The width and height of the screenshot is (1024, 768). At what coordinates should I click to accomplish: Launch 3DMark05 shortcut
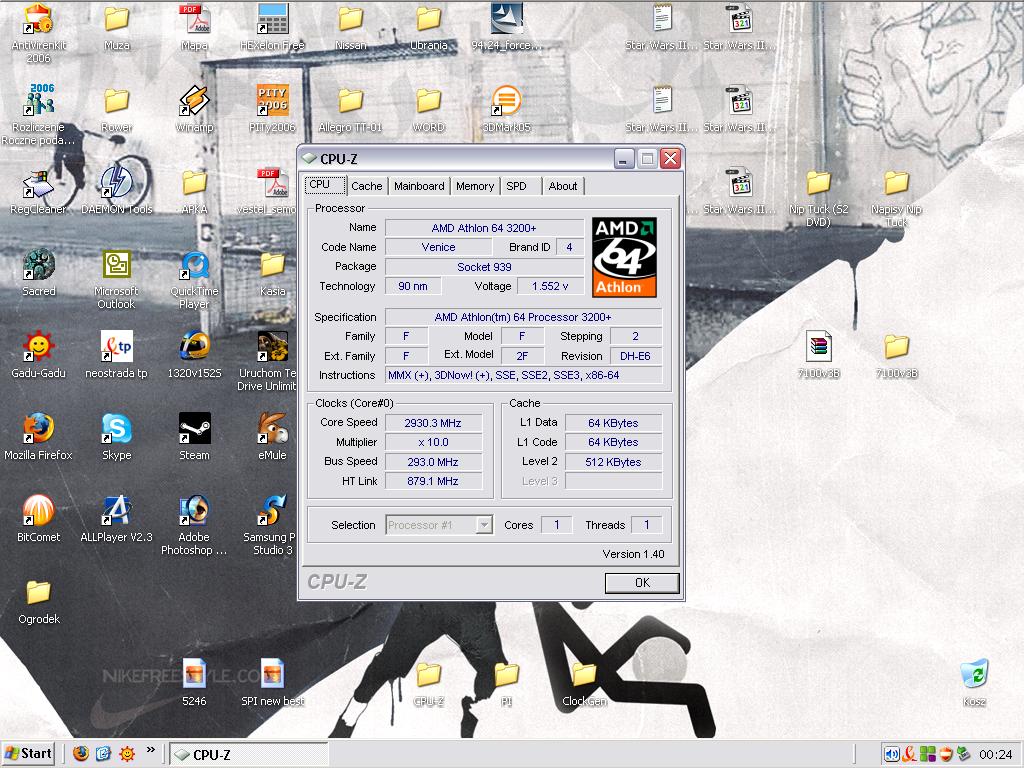click(506, 109)
